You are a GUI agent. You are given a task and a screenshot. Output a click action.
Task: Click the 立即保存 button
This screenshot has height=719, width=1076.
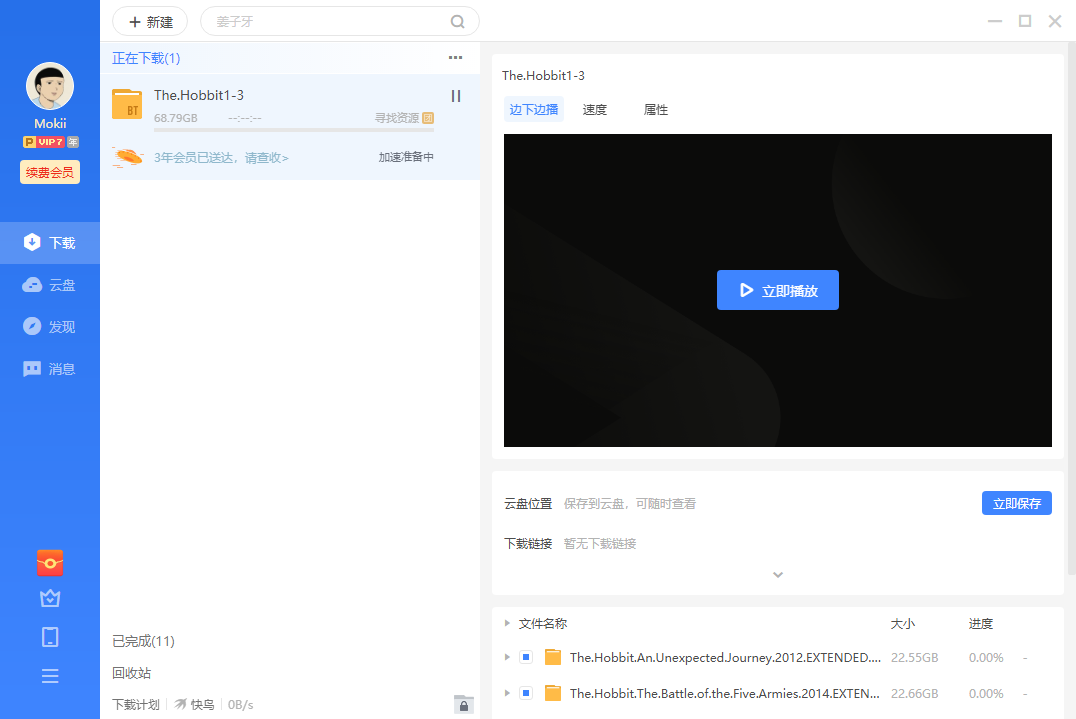click(1016, 503)
